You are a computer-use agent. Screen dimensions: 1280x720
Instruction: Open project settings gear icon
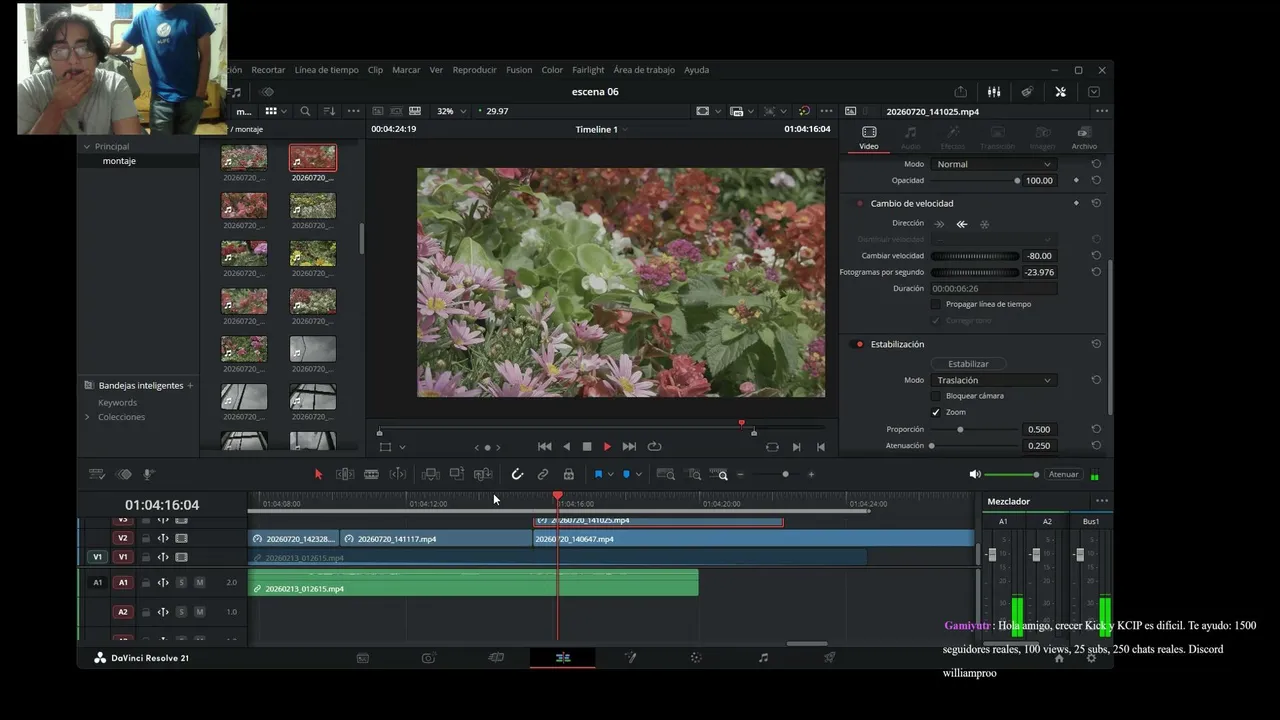click(1091, 658)
